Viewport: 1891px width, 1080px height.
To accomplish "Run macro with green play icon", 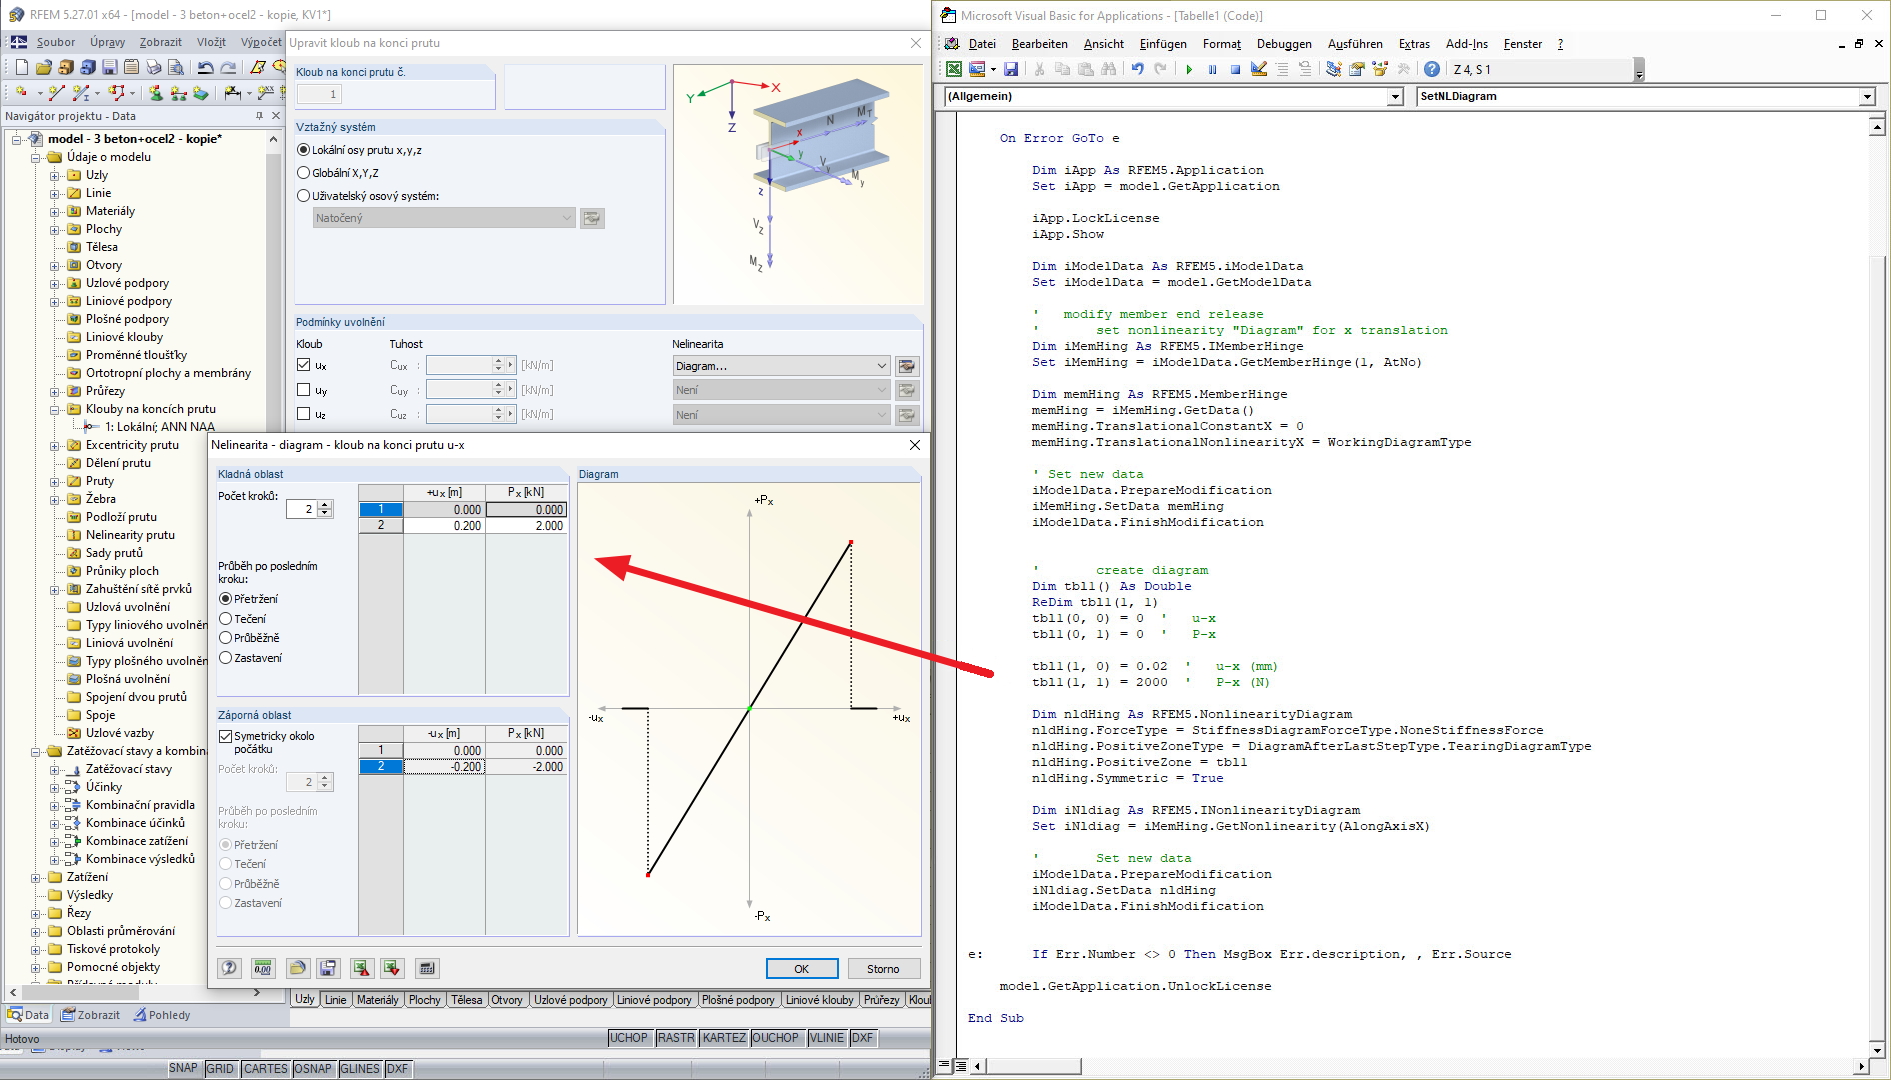I will [x=1189, y=69].
